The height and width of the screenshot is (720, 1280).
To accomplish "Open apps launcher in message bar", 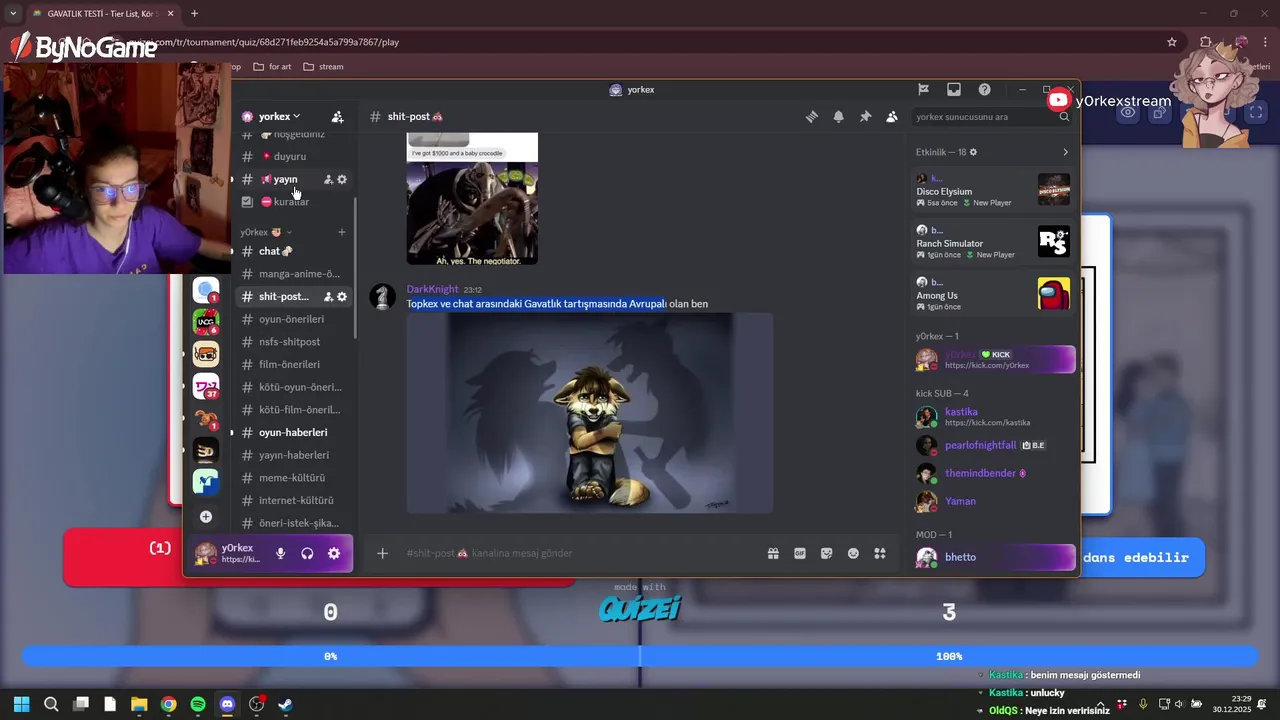I will 880,553.
